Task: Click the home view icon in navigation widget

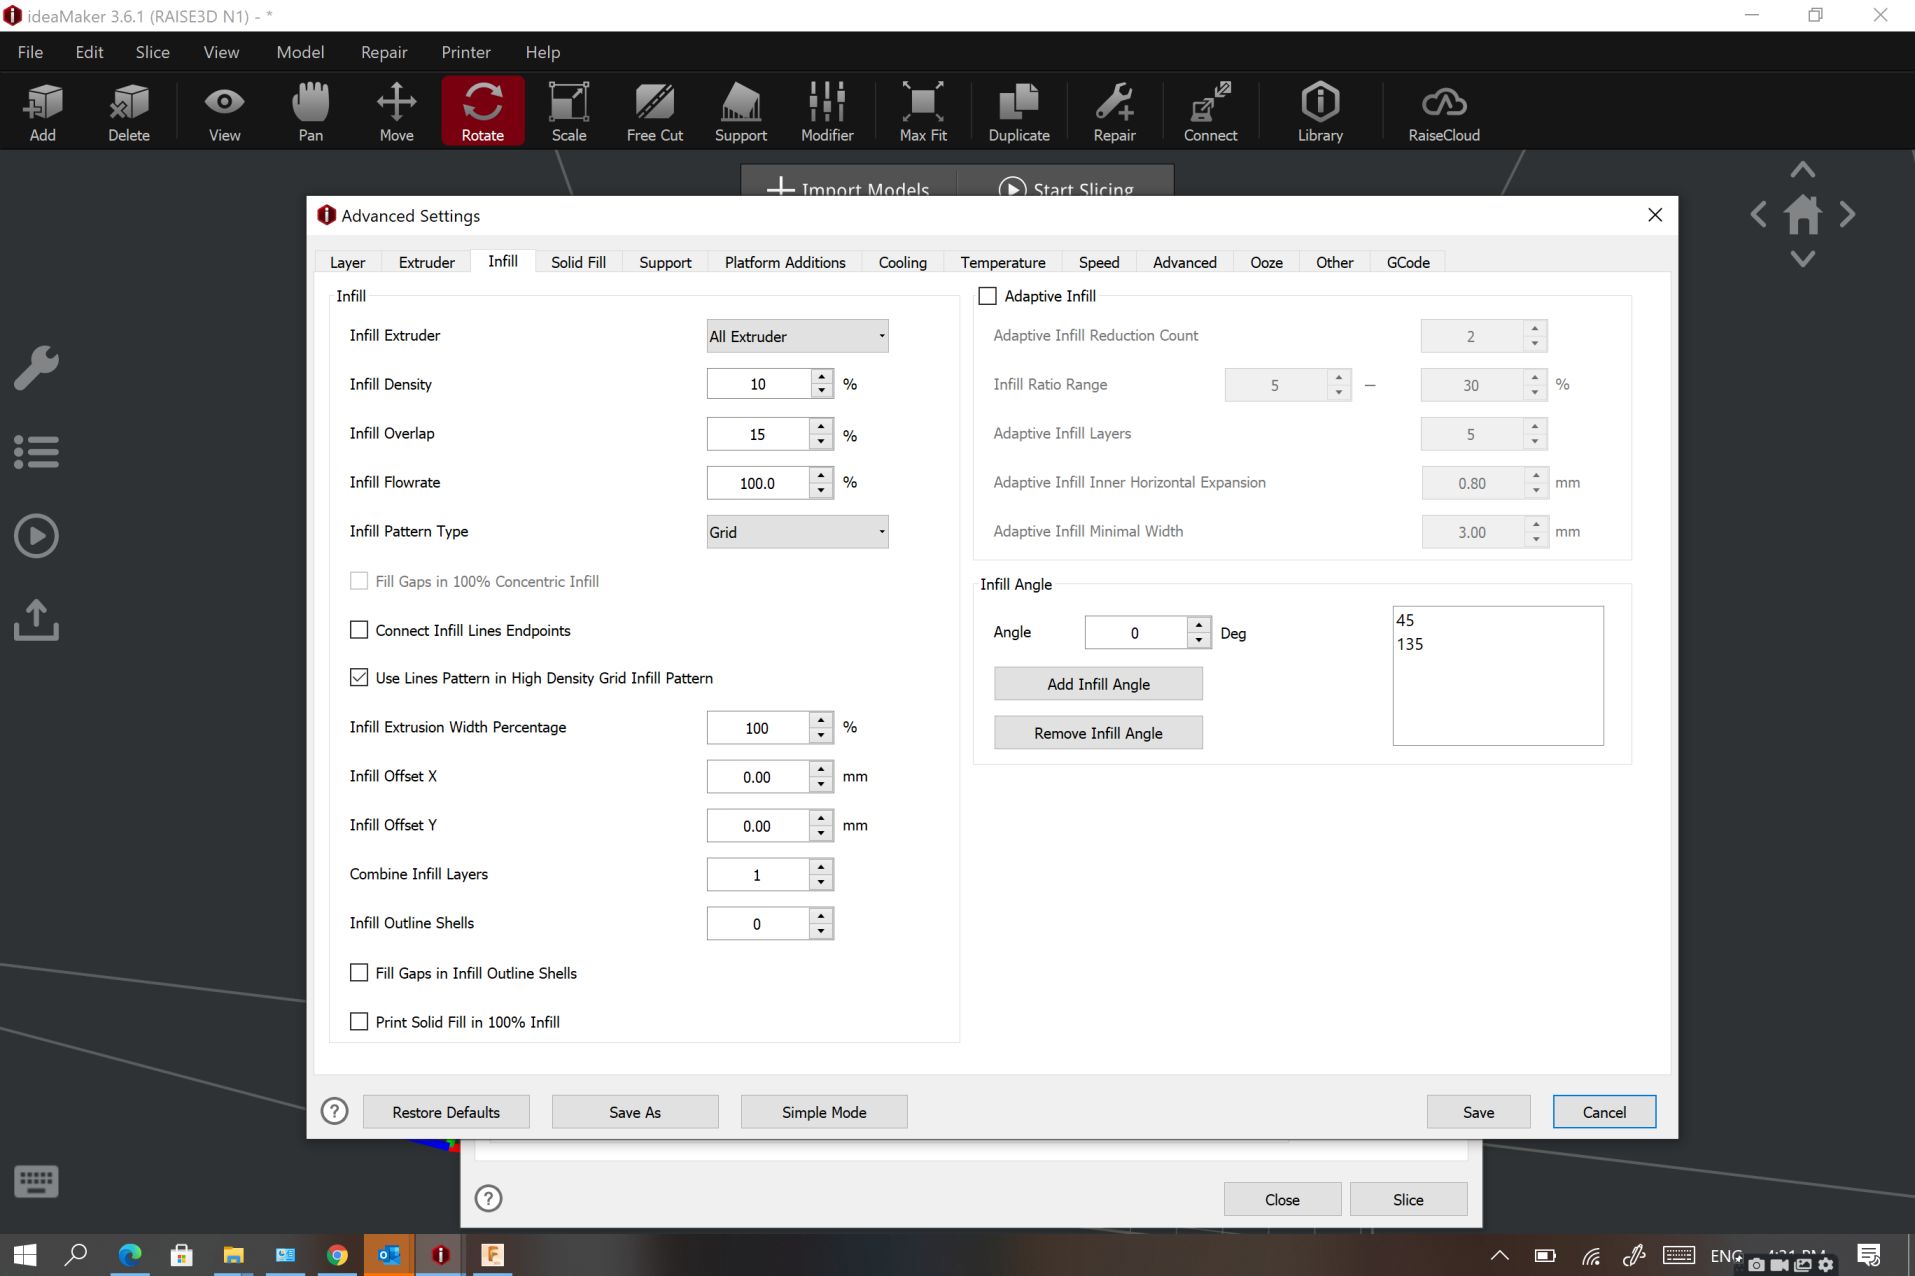Action: (1803, 214)
